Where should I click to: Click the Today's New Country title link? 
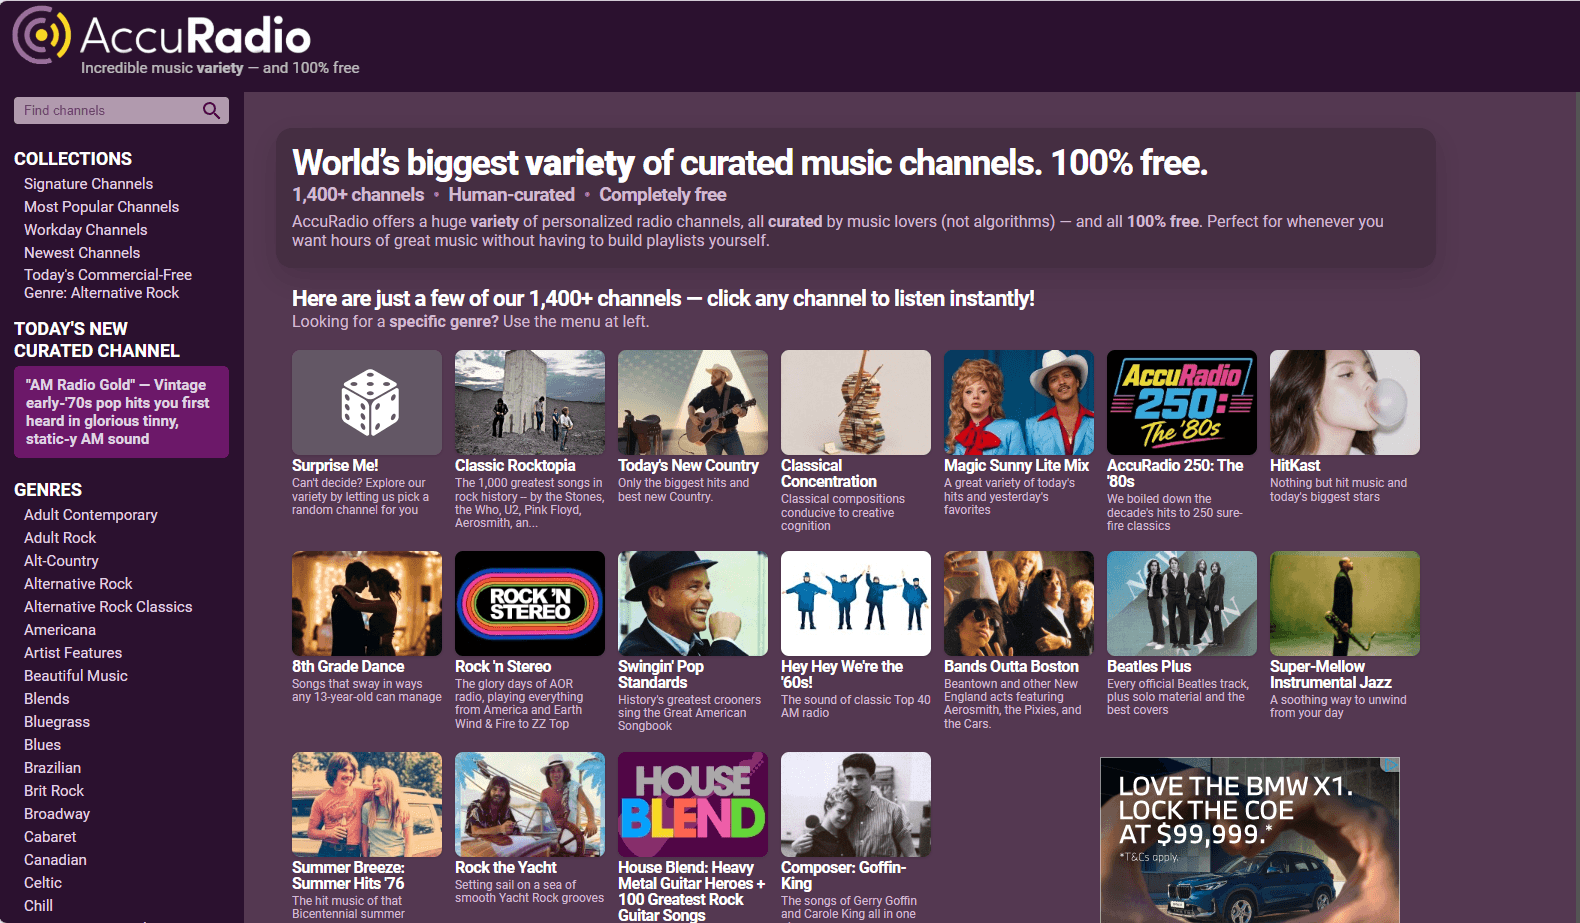pos(688,466)
